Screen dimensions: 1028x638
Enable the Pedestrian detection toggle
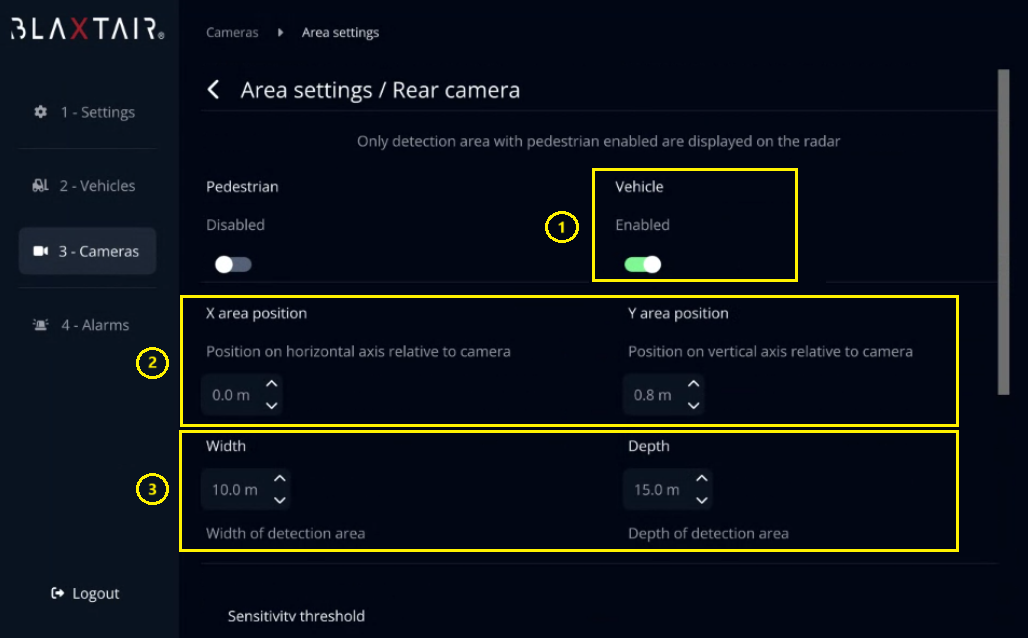coord(233,264)
